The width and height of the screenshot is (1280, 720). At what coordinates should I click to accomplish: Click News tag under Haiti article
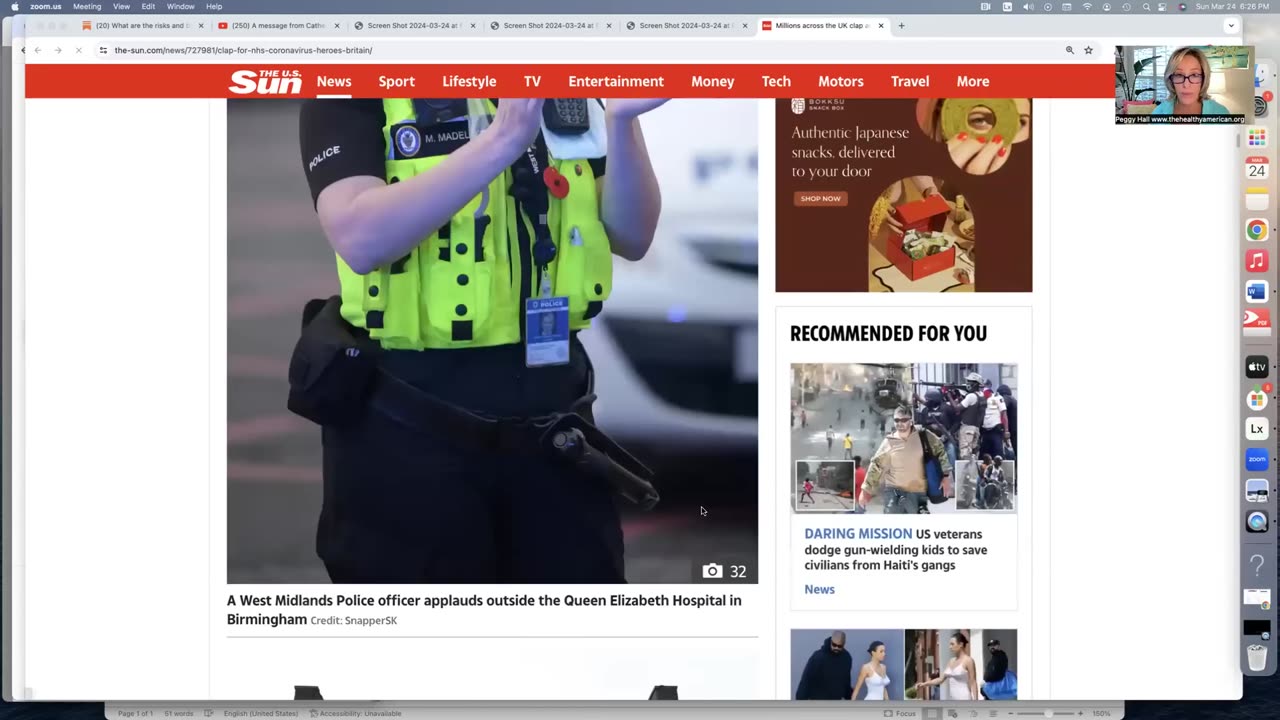click(819, 589)
